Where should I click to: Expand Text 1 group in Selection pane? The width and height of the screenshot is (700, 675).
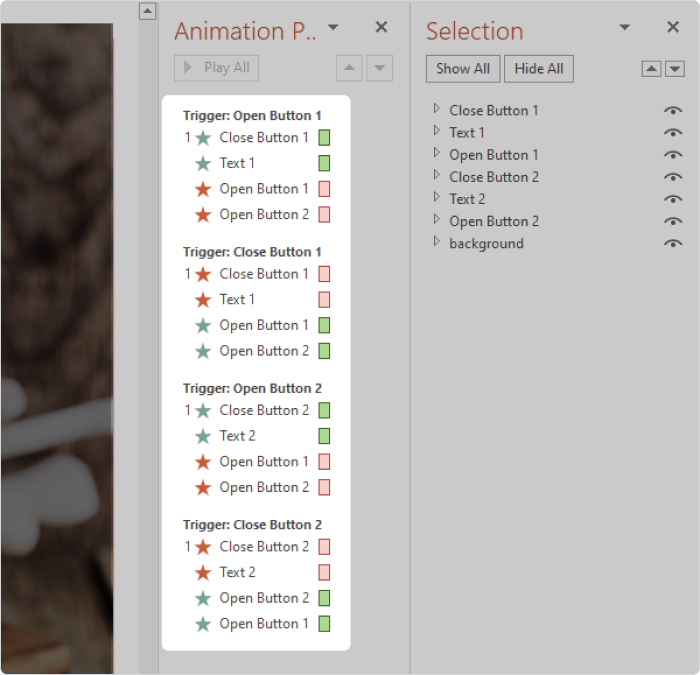pyautogui.click(x=437, y=130)
